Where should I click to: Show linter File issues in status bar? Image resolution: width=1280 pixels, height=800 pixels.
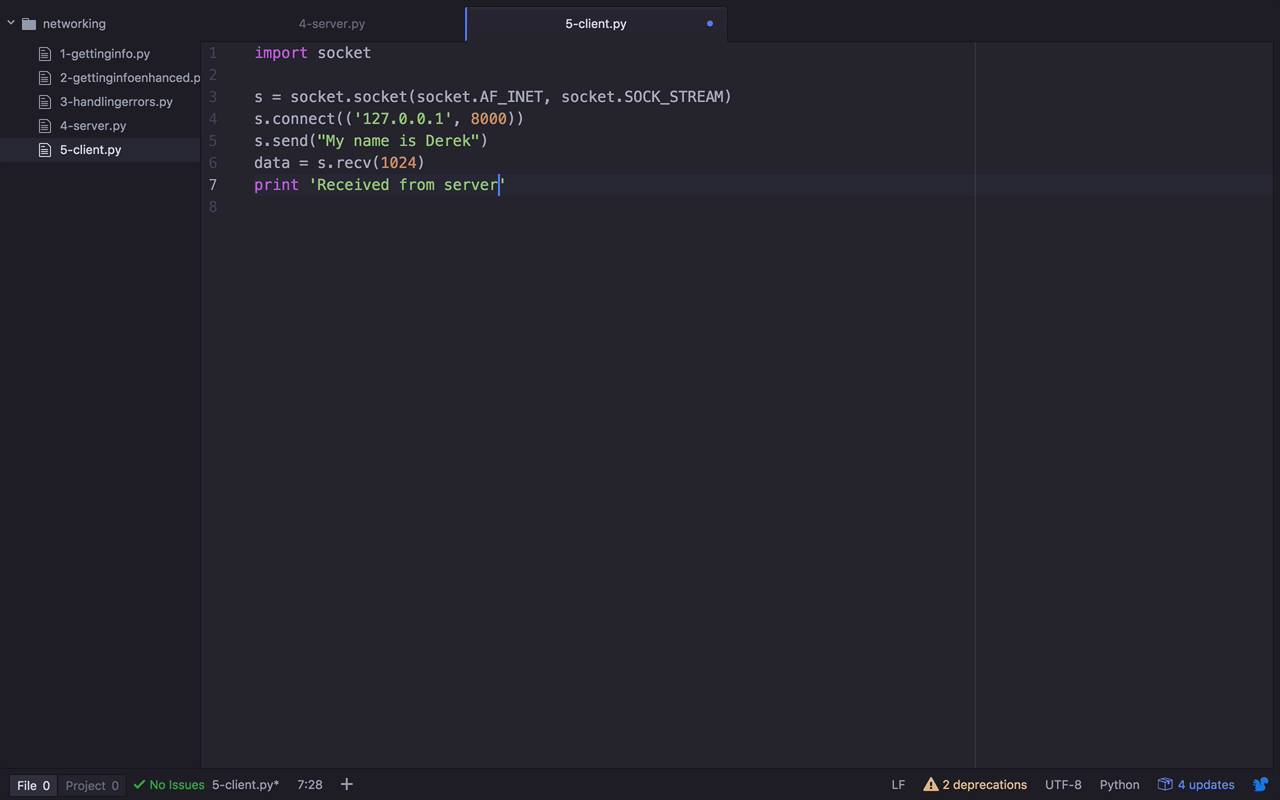[34, 785]
